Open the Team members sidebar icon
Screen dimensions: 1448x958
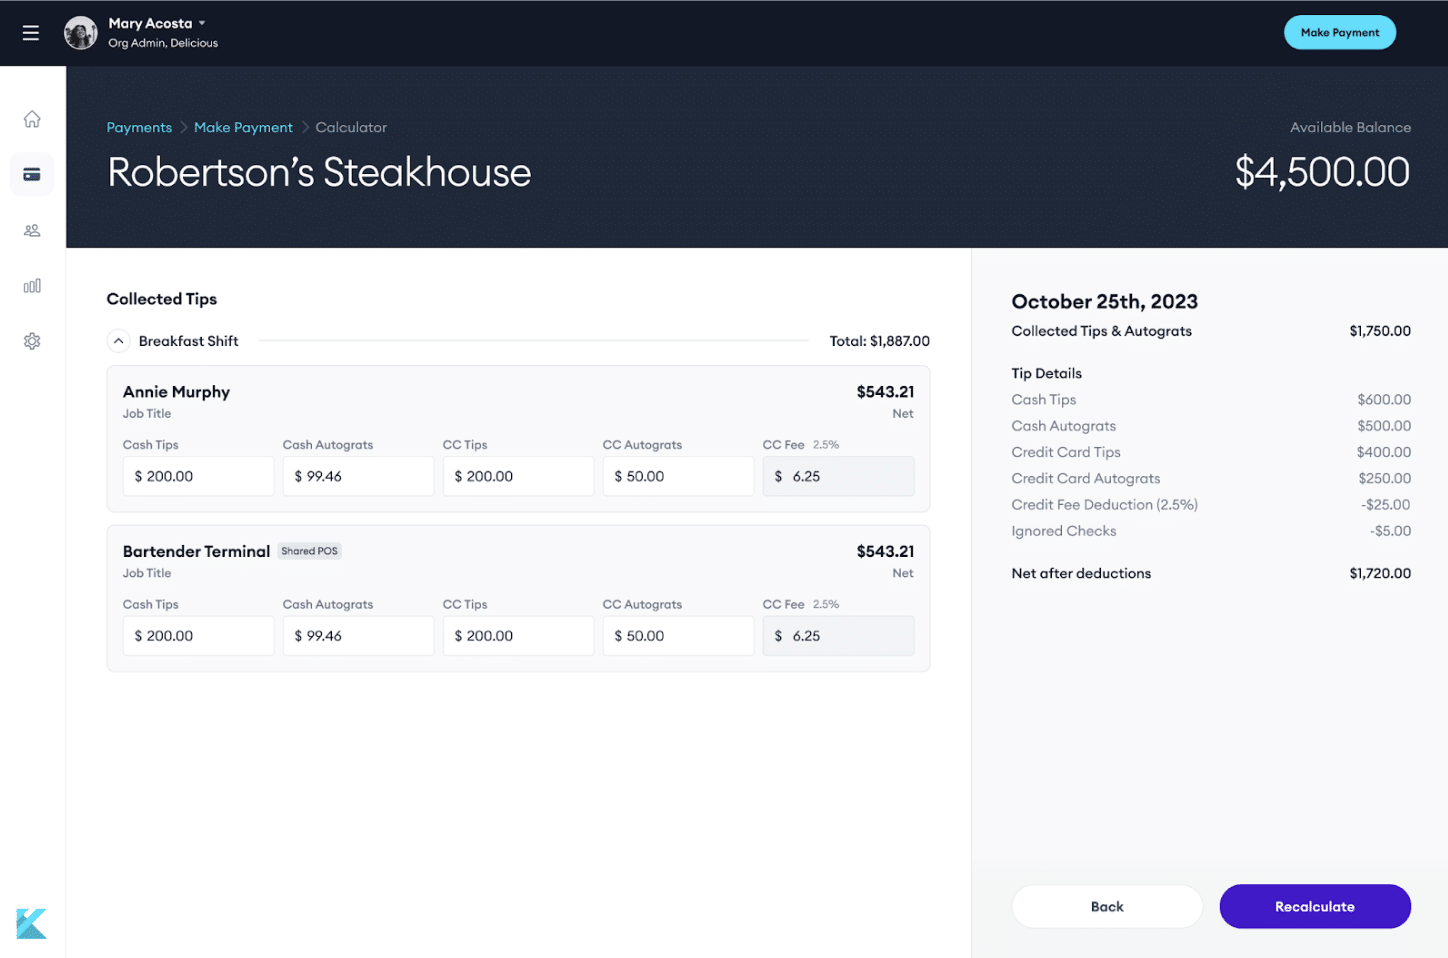click(x=32, y=230)
